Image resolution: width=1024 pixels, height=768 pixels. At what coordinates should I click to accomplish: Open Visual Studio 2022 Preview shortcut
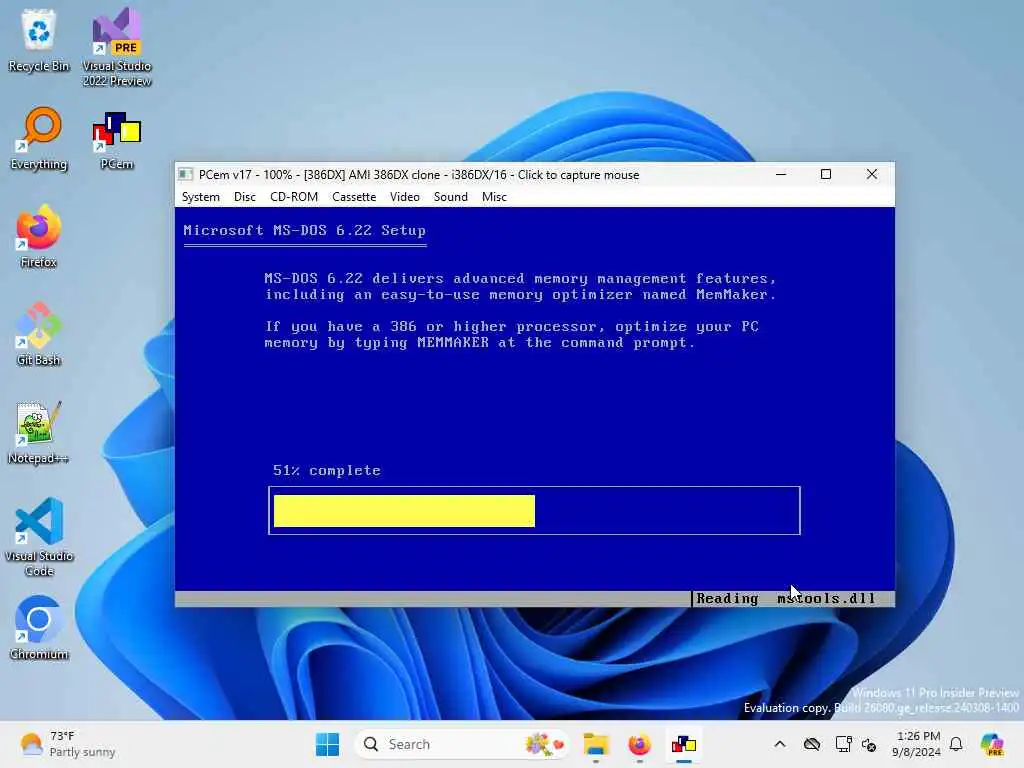(117, 47)
